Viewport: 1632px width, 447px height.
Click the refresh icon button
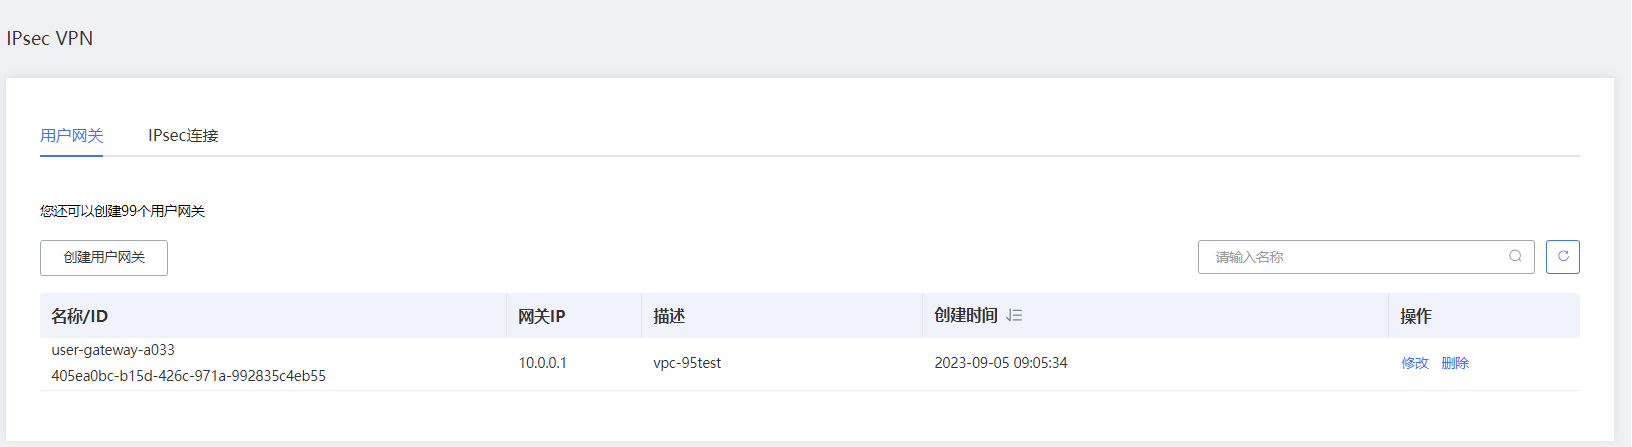[x=1562, y=257]
